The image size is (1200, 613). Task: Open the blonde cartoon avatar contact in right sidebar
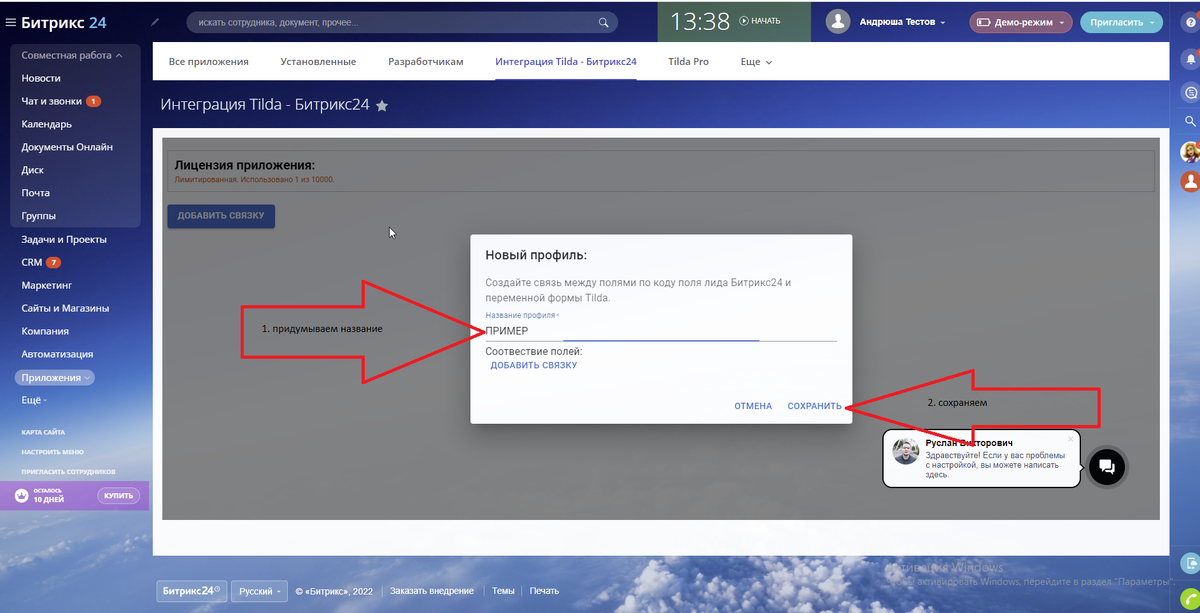(1190, 152)
